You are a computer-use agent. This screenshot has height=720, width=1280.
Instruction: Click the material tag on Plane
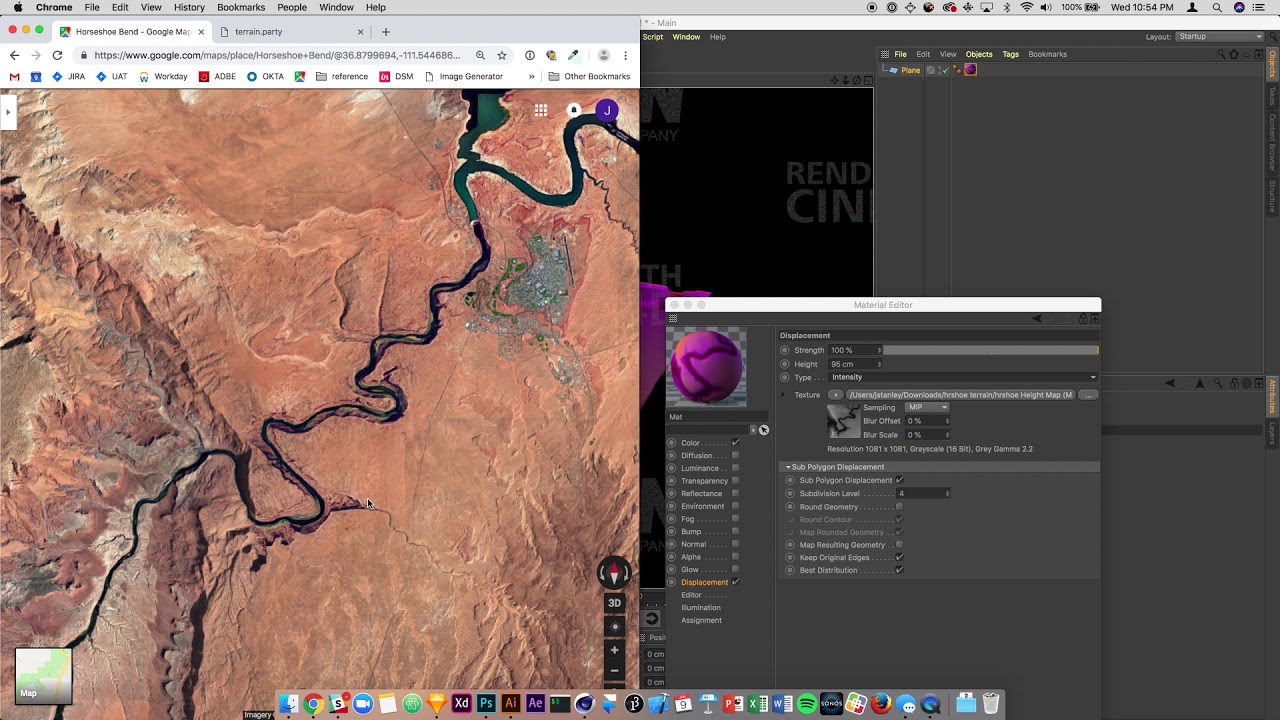970,70
